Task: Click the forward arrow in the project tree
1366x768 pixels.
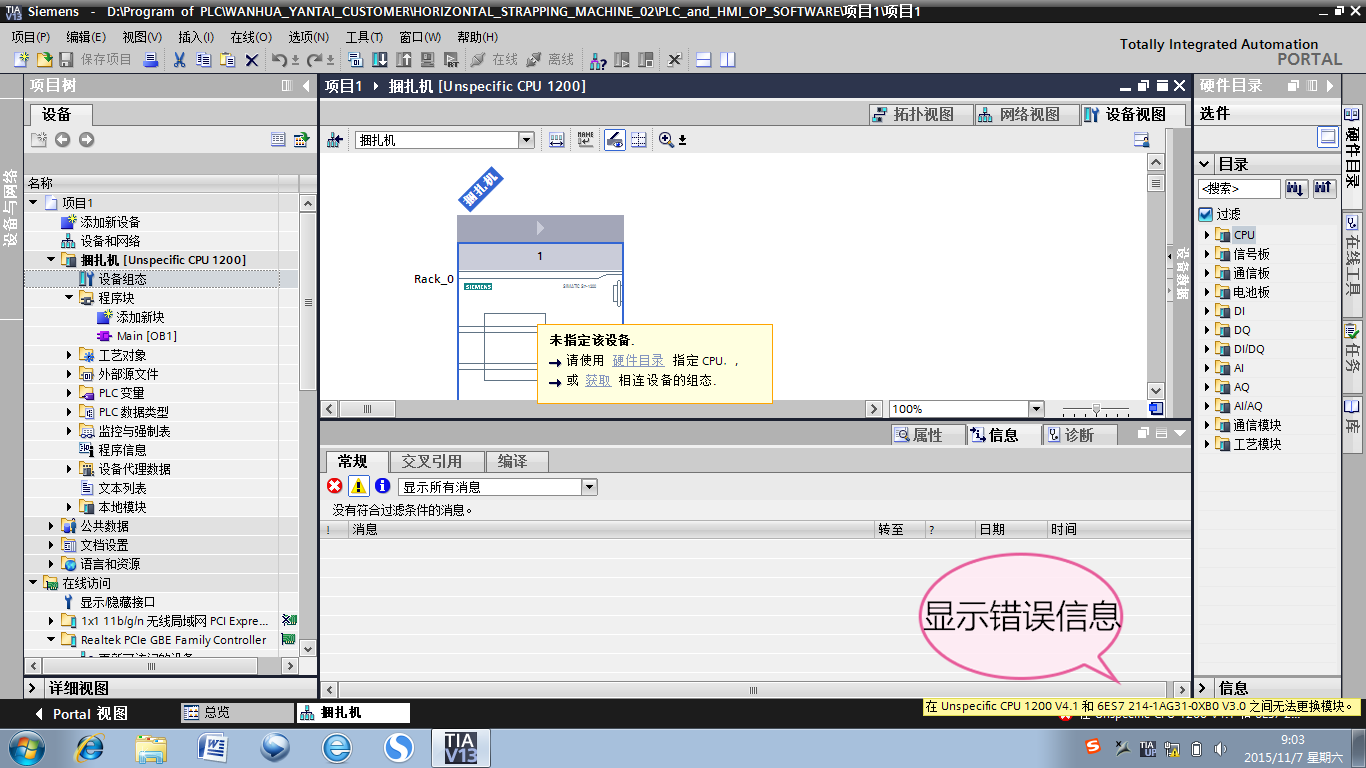Action: [x=87, y=140]
